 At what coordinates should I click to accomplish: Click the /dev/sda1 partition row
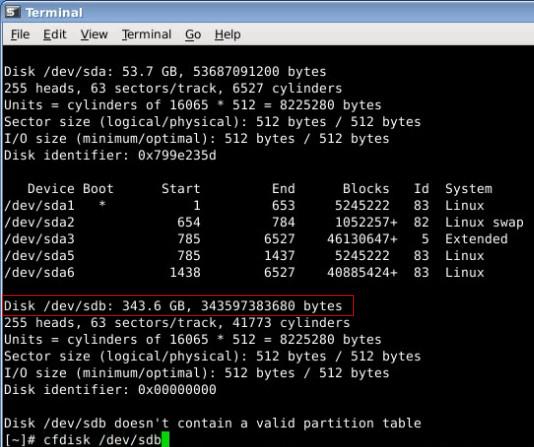click(244, 205)
